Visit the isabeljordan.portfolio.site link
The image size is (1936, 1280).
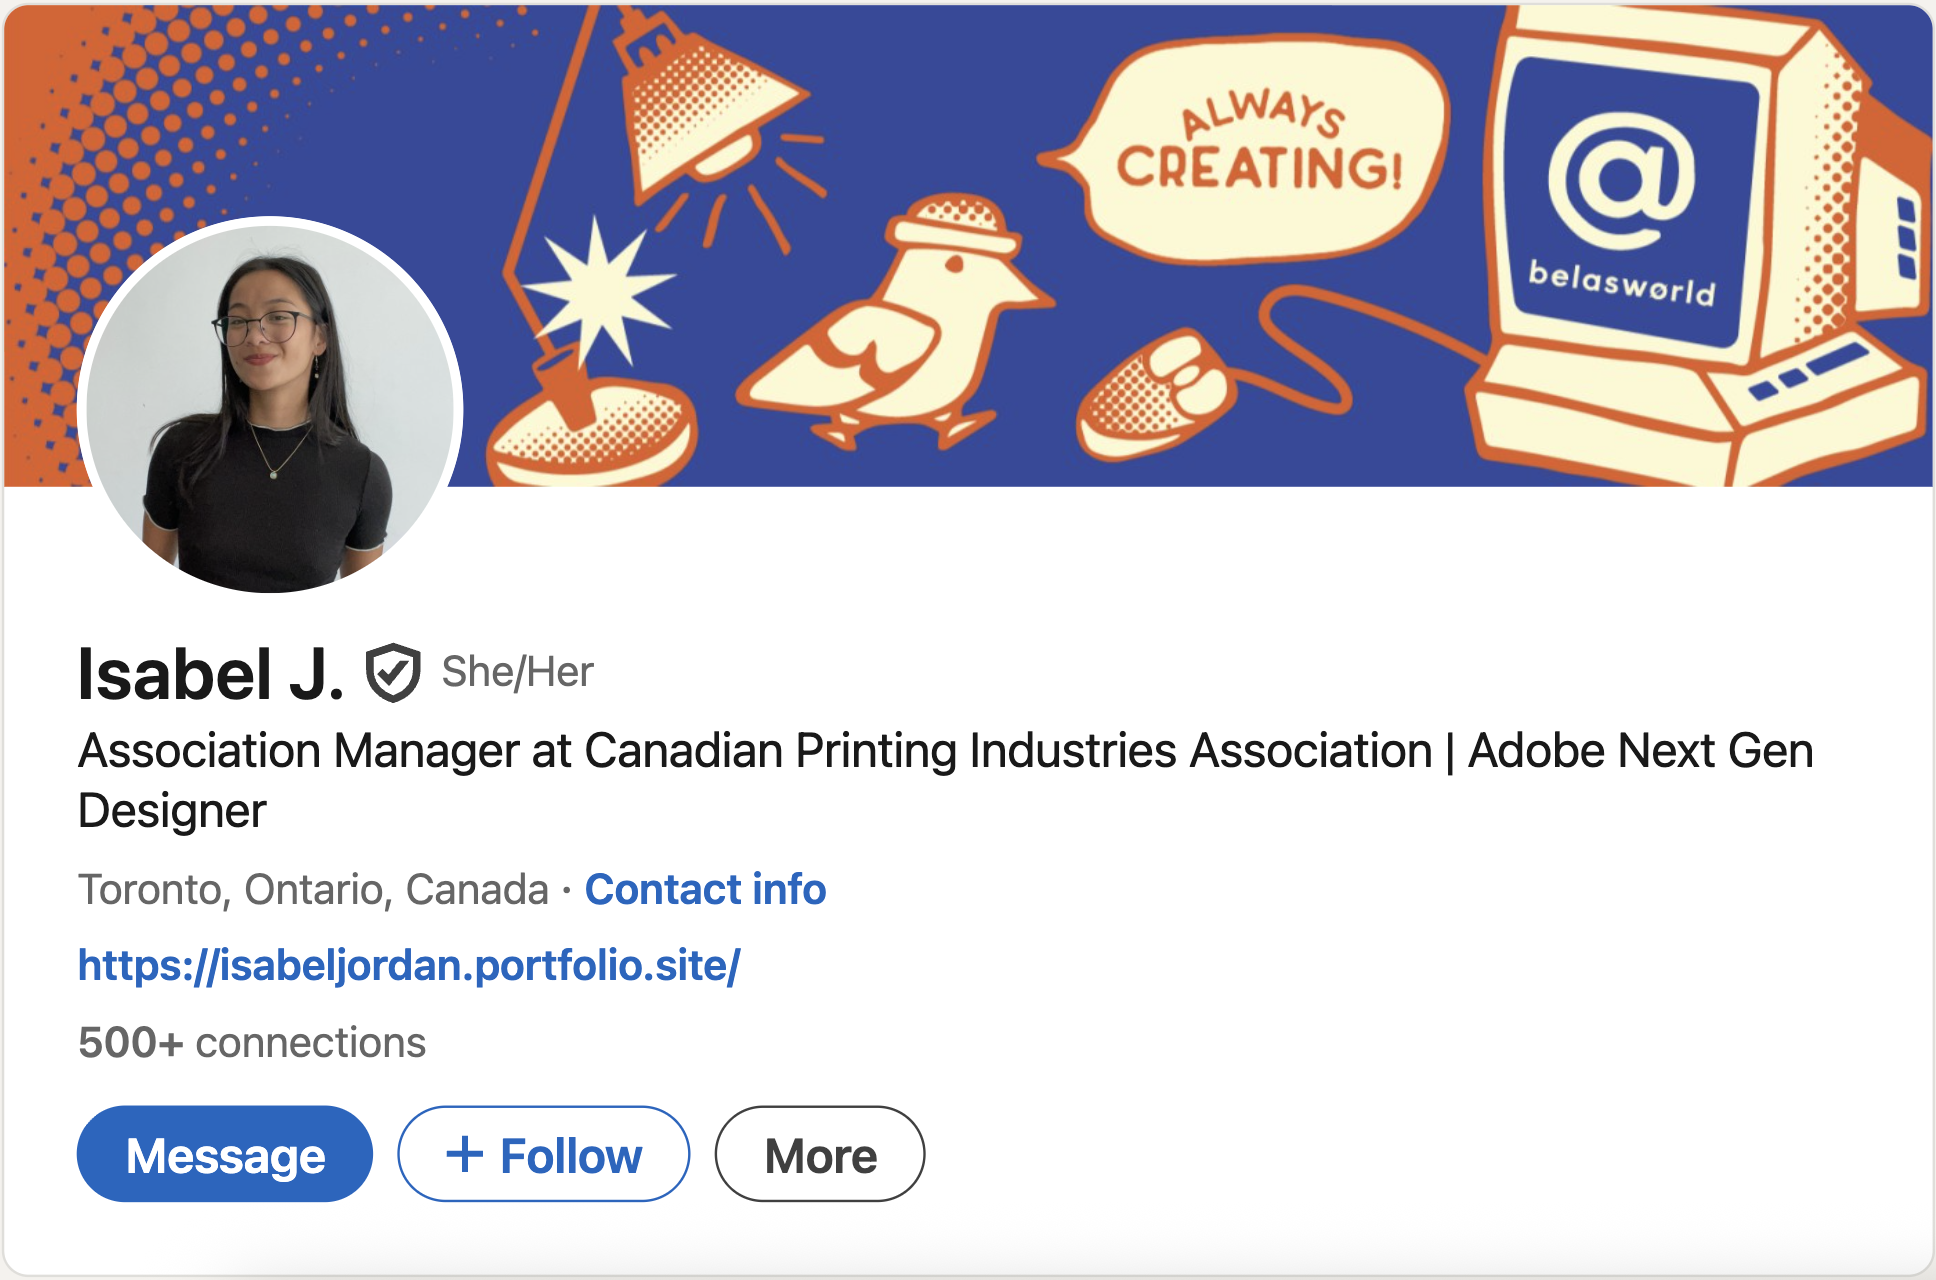(x=409, y=965)
